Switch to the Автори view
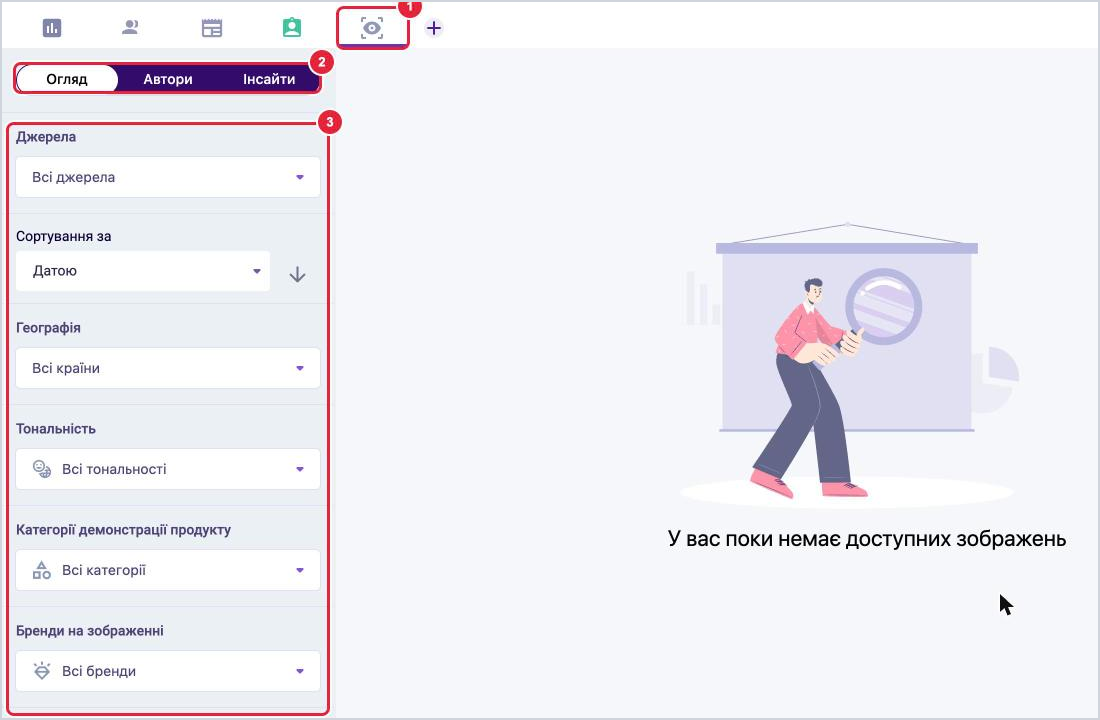The height and width of the screenshot is (720, 1100). [168, 79]
